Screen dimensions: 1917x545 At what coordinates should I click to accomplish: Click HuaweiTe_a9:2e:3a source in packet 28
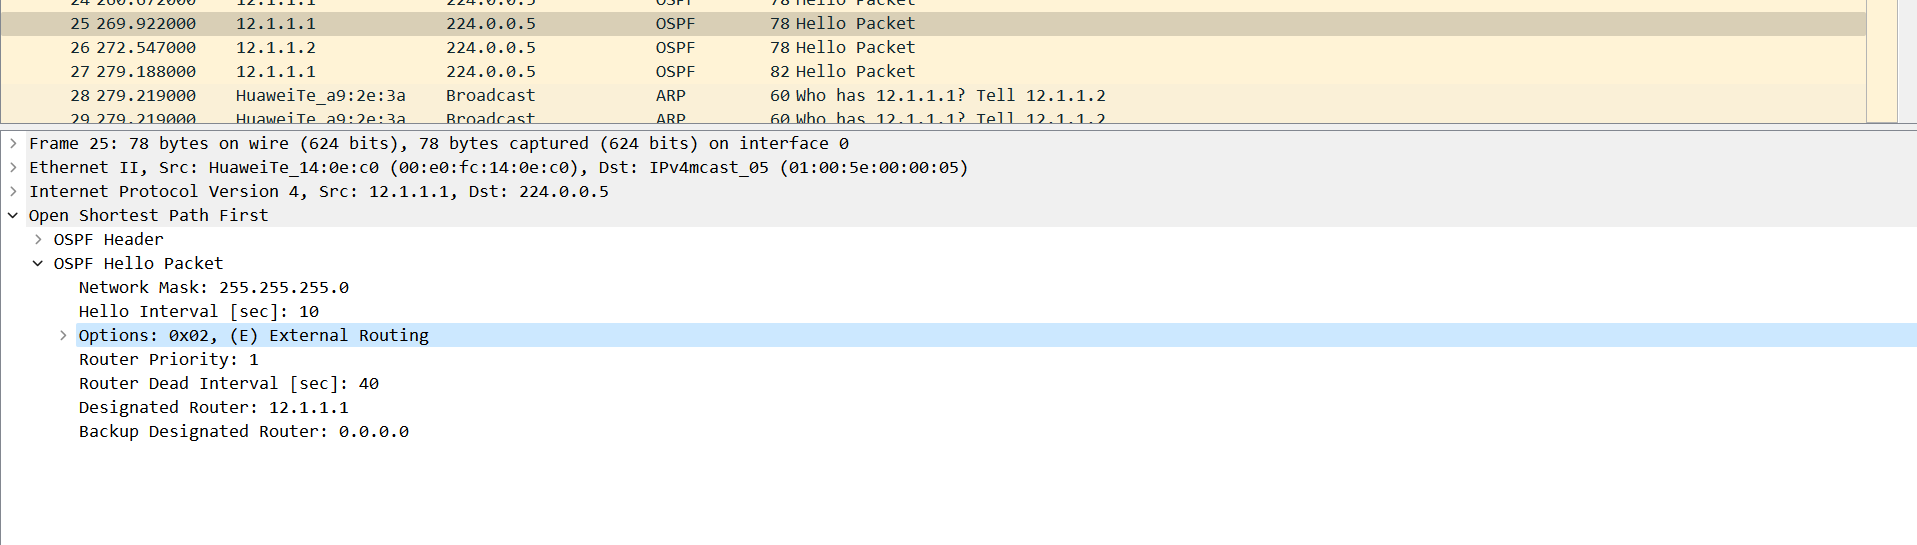click(x=321, y=96)
